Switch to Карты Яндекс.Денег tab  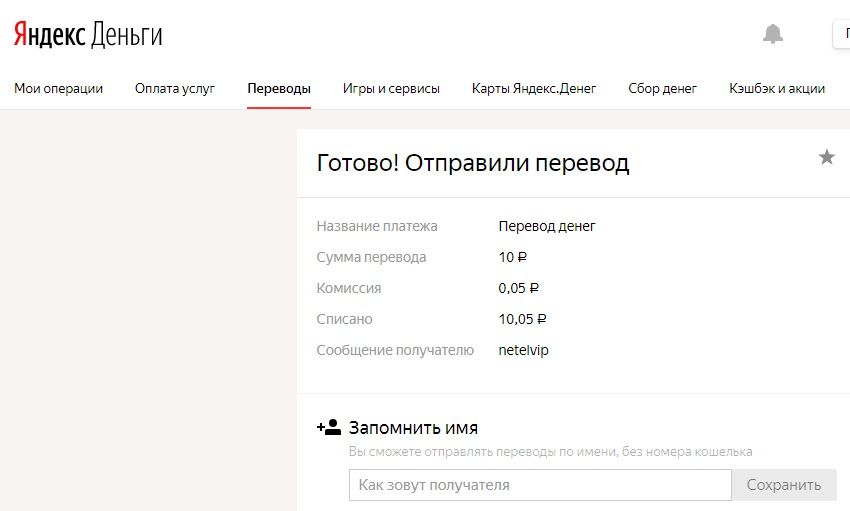tap(533, 88)
